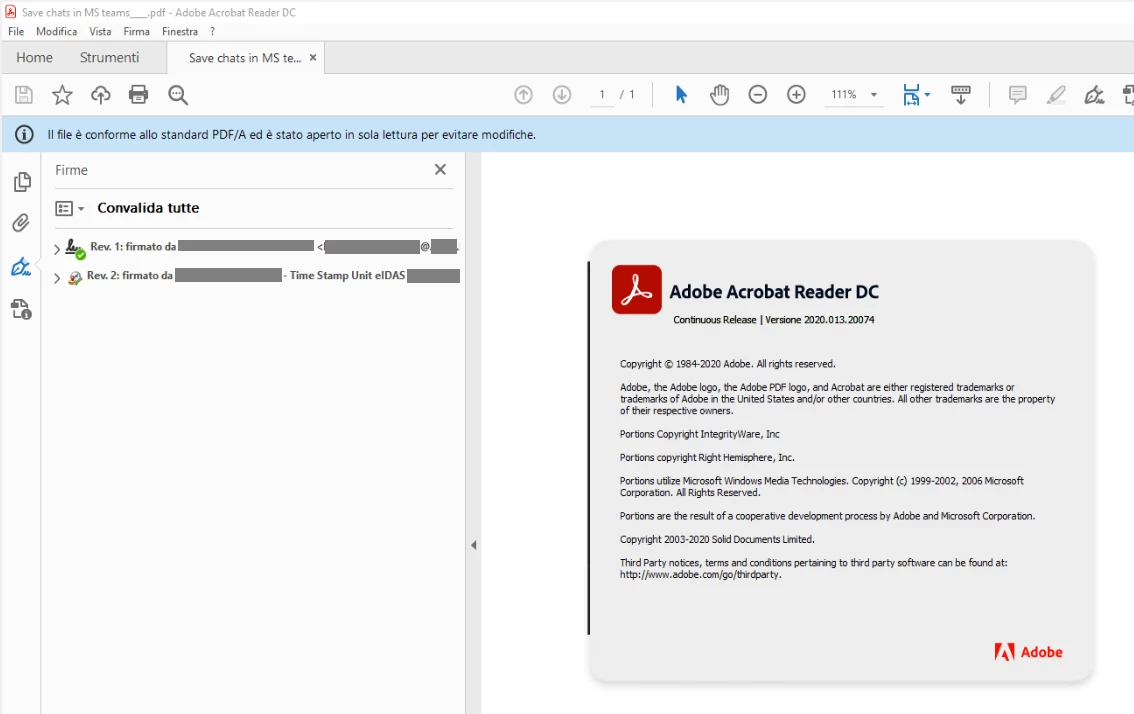Open the File menu

pos(16,31)
